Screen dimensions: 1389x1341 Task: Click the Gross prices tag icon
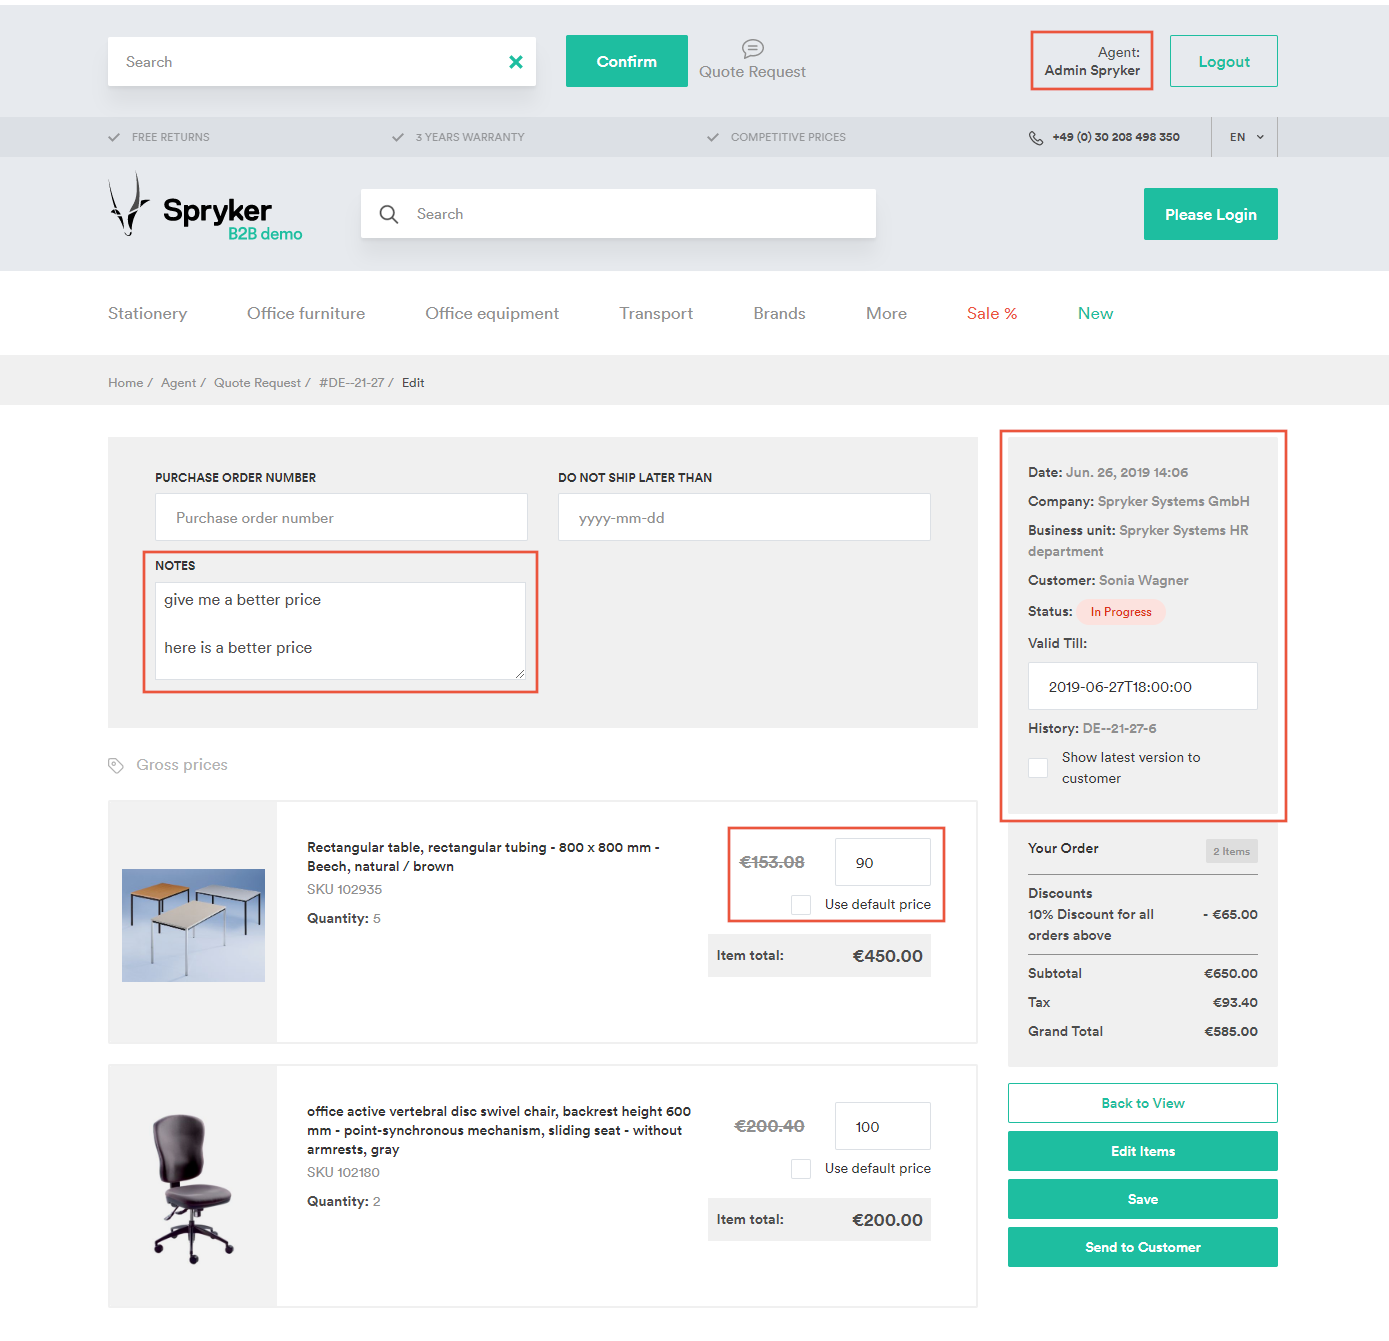(x=116, y=765)
